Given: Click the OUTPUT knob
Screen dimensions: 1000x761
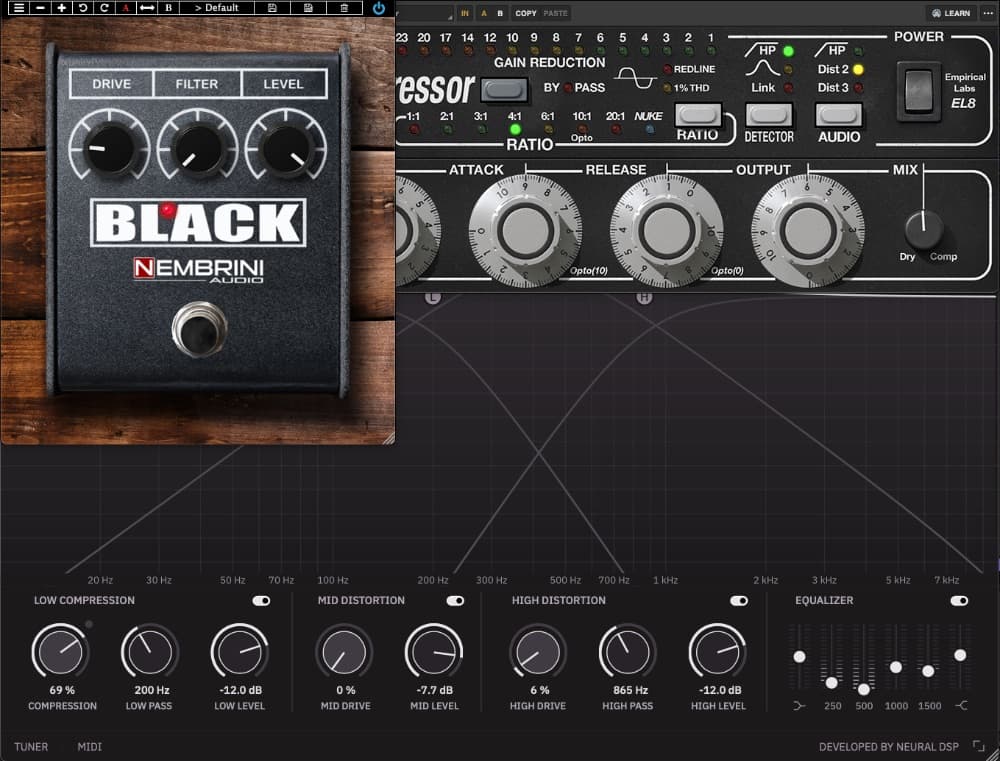Looking at the screenshot, I should [808, 231].
